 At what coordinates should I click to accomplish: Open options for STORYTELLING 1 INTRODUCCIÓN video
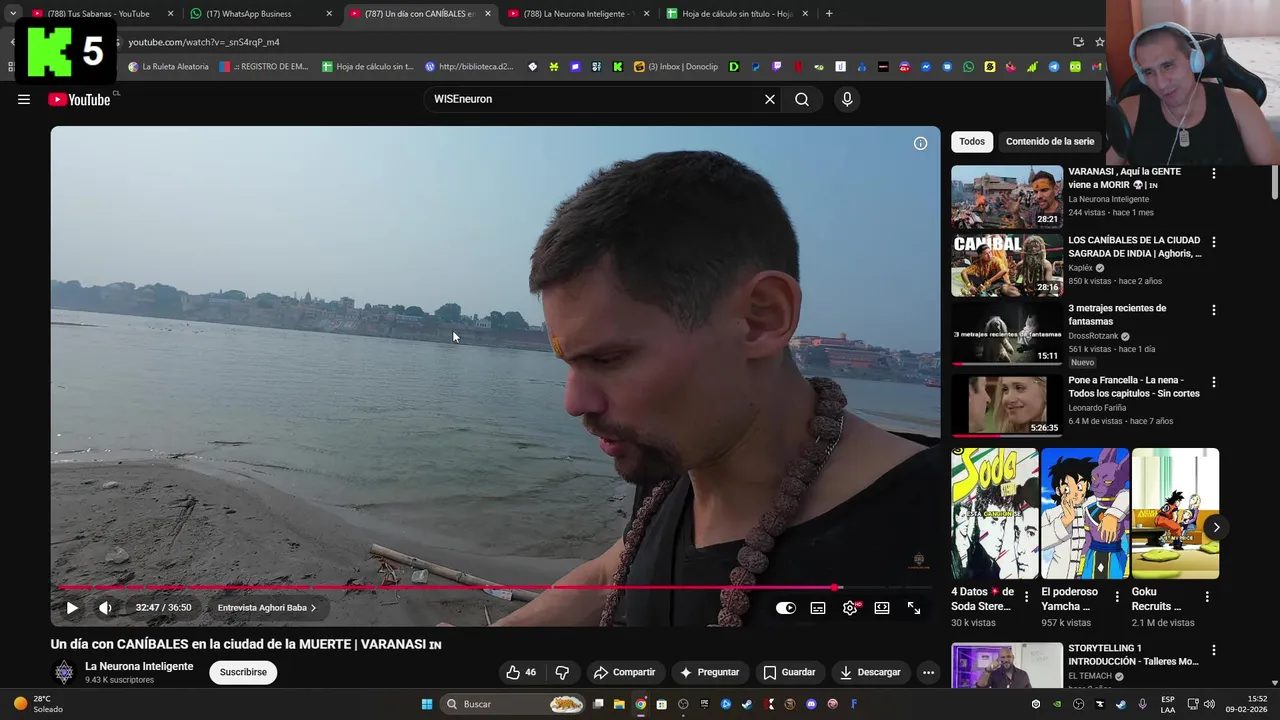(1214, 650)
